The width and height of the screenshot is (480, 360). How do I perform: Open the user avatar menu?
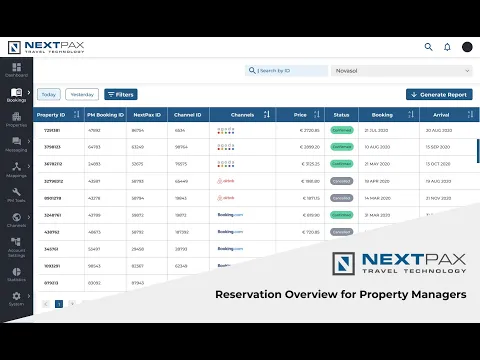[x=467, y=47]
